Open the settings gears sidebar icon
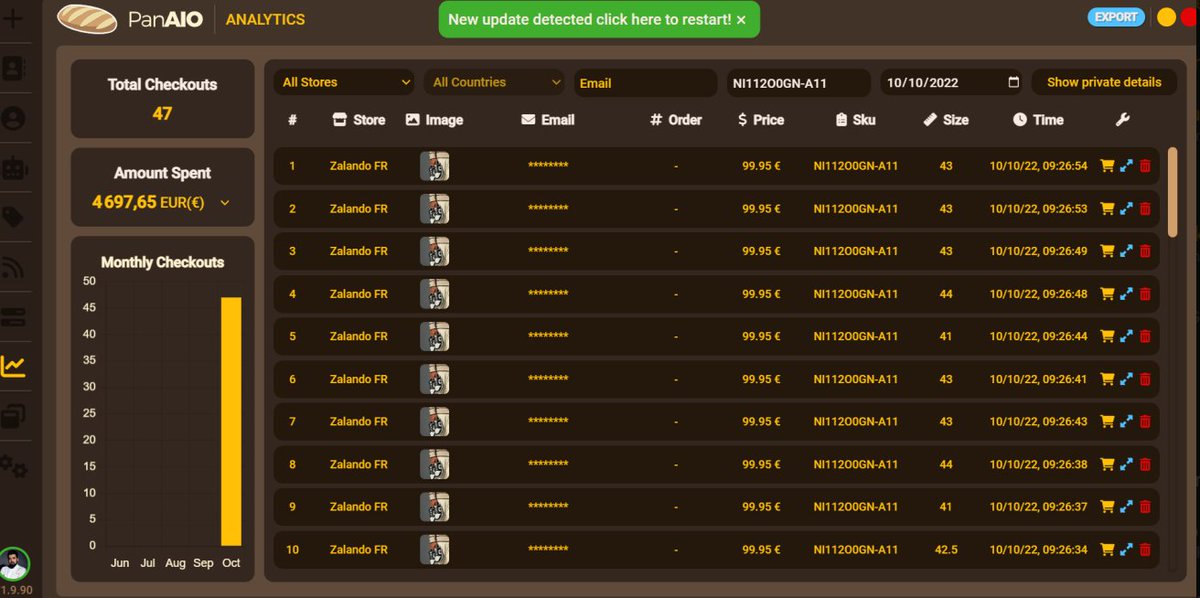Viewport: 1200px width, 598px height. (14, 466)
